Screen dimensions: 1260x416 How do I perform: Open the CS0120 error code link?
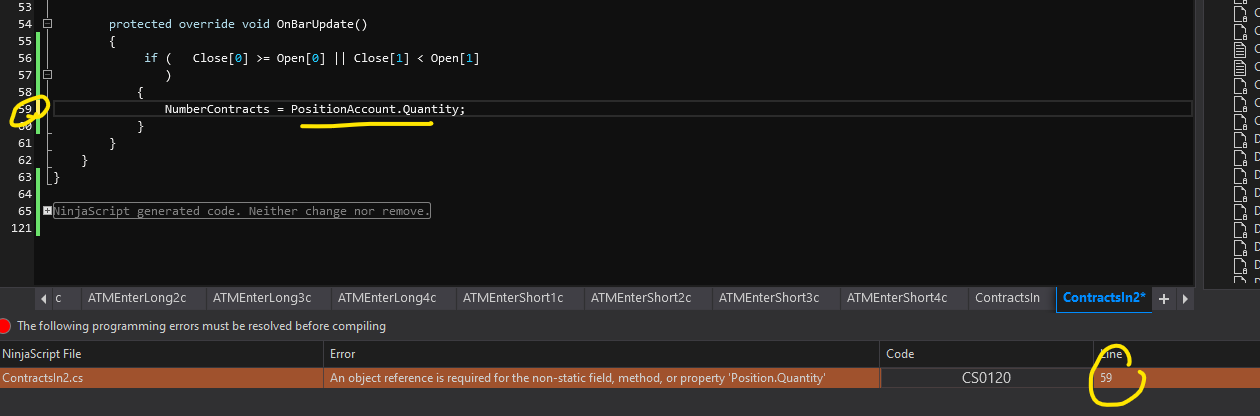986,378
